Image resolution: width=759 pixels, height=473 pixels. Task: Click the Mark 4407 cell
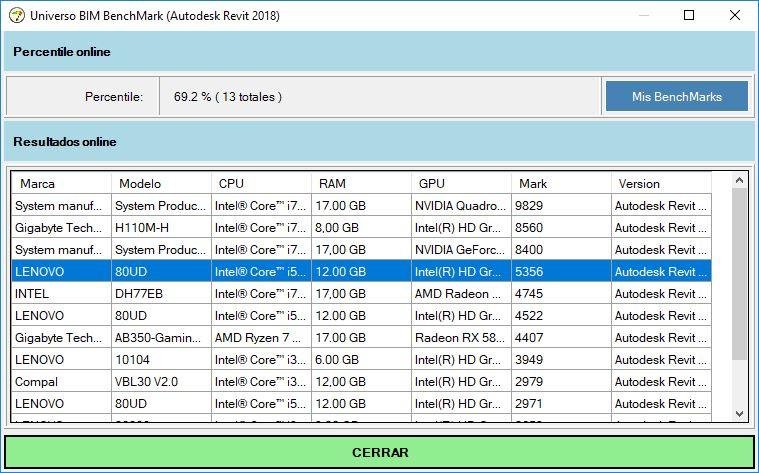point(562,337)
